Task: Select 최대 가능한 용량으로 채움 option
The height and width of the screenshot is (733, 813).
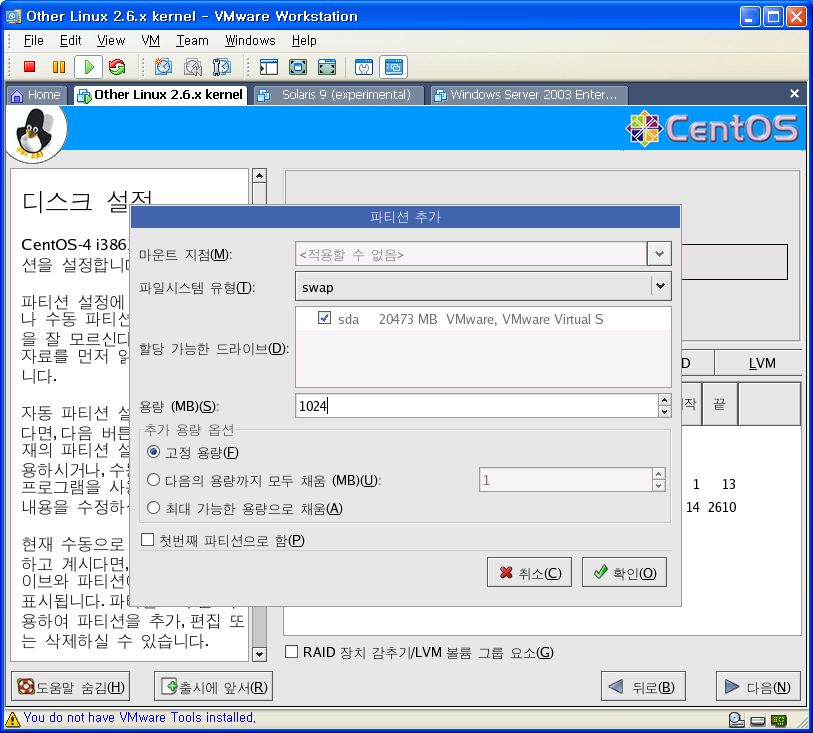Action: 154,508
